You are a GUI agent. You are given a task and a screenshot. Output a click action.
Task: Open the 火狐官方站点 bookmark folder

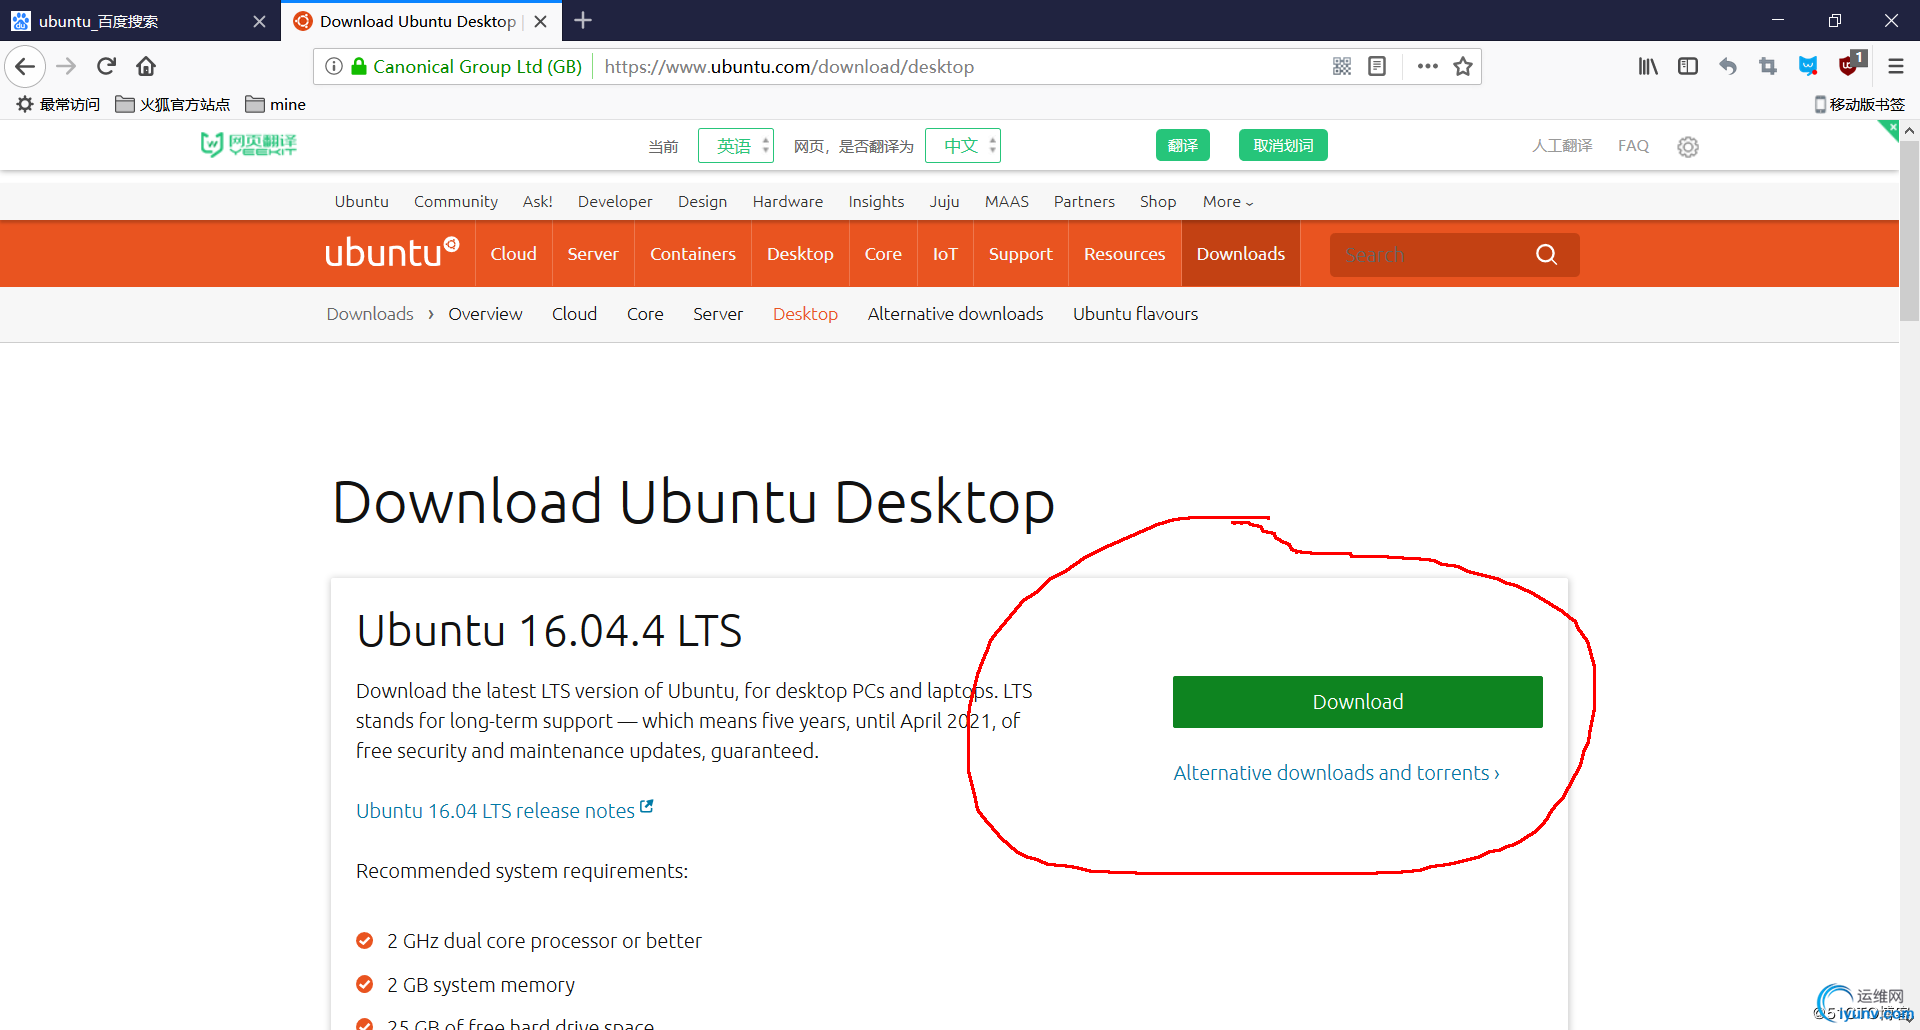(172, 104)
